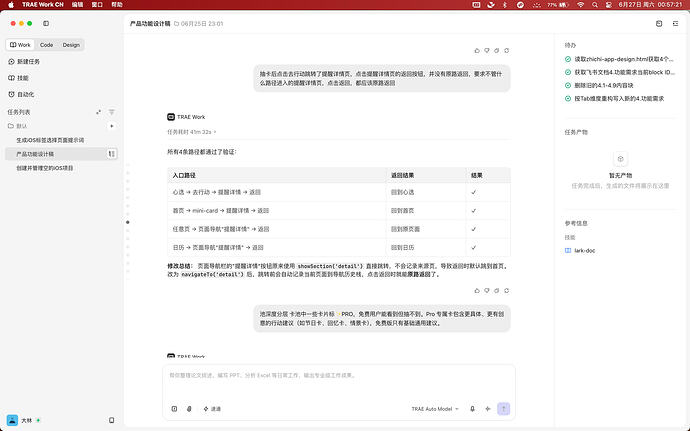Screen dimensions: 690x431
Task: Click the folder icon beside the 06月25日 date in the header
Action: pos(176,24)
